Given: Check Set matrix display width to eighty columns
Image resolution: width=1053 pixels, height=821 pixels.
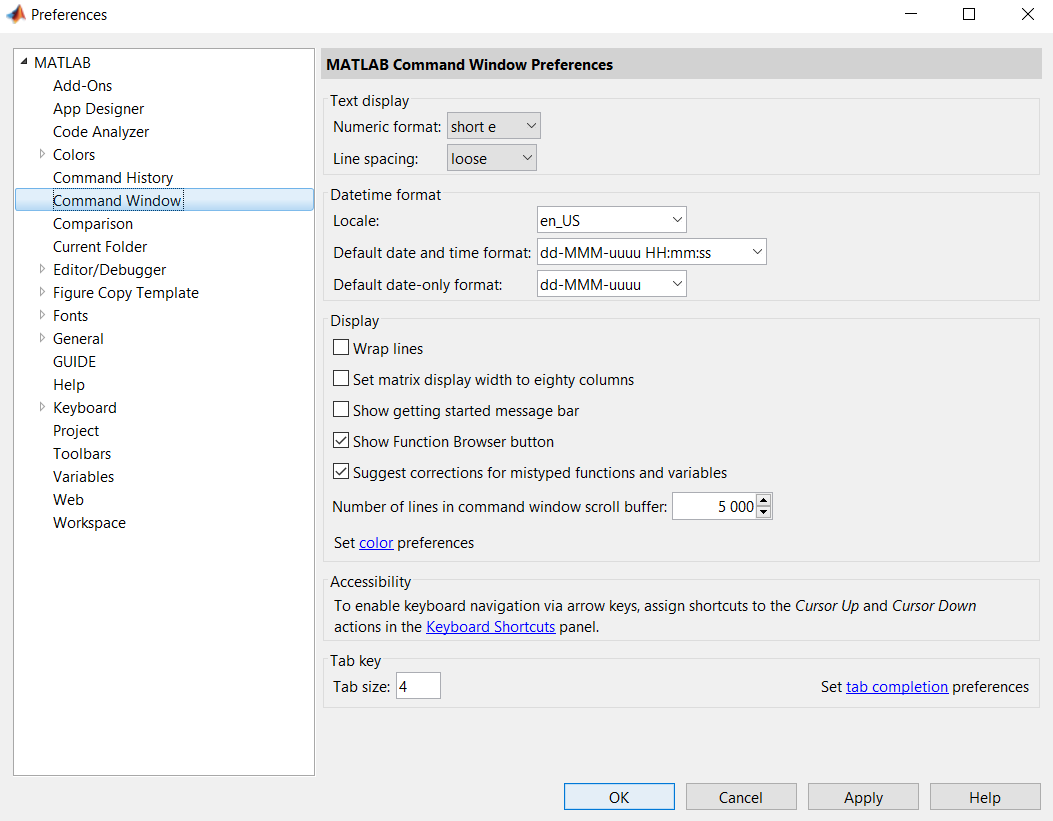Looking at the screenshot, I should click(341, 379).
